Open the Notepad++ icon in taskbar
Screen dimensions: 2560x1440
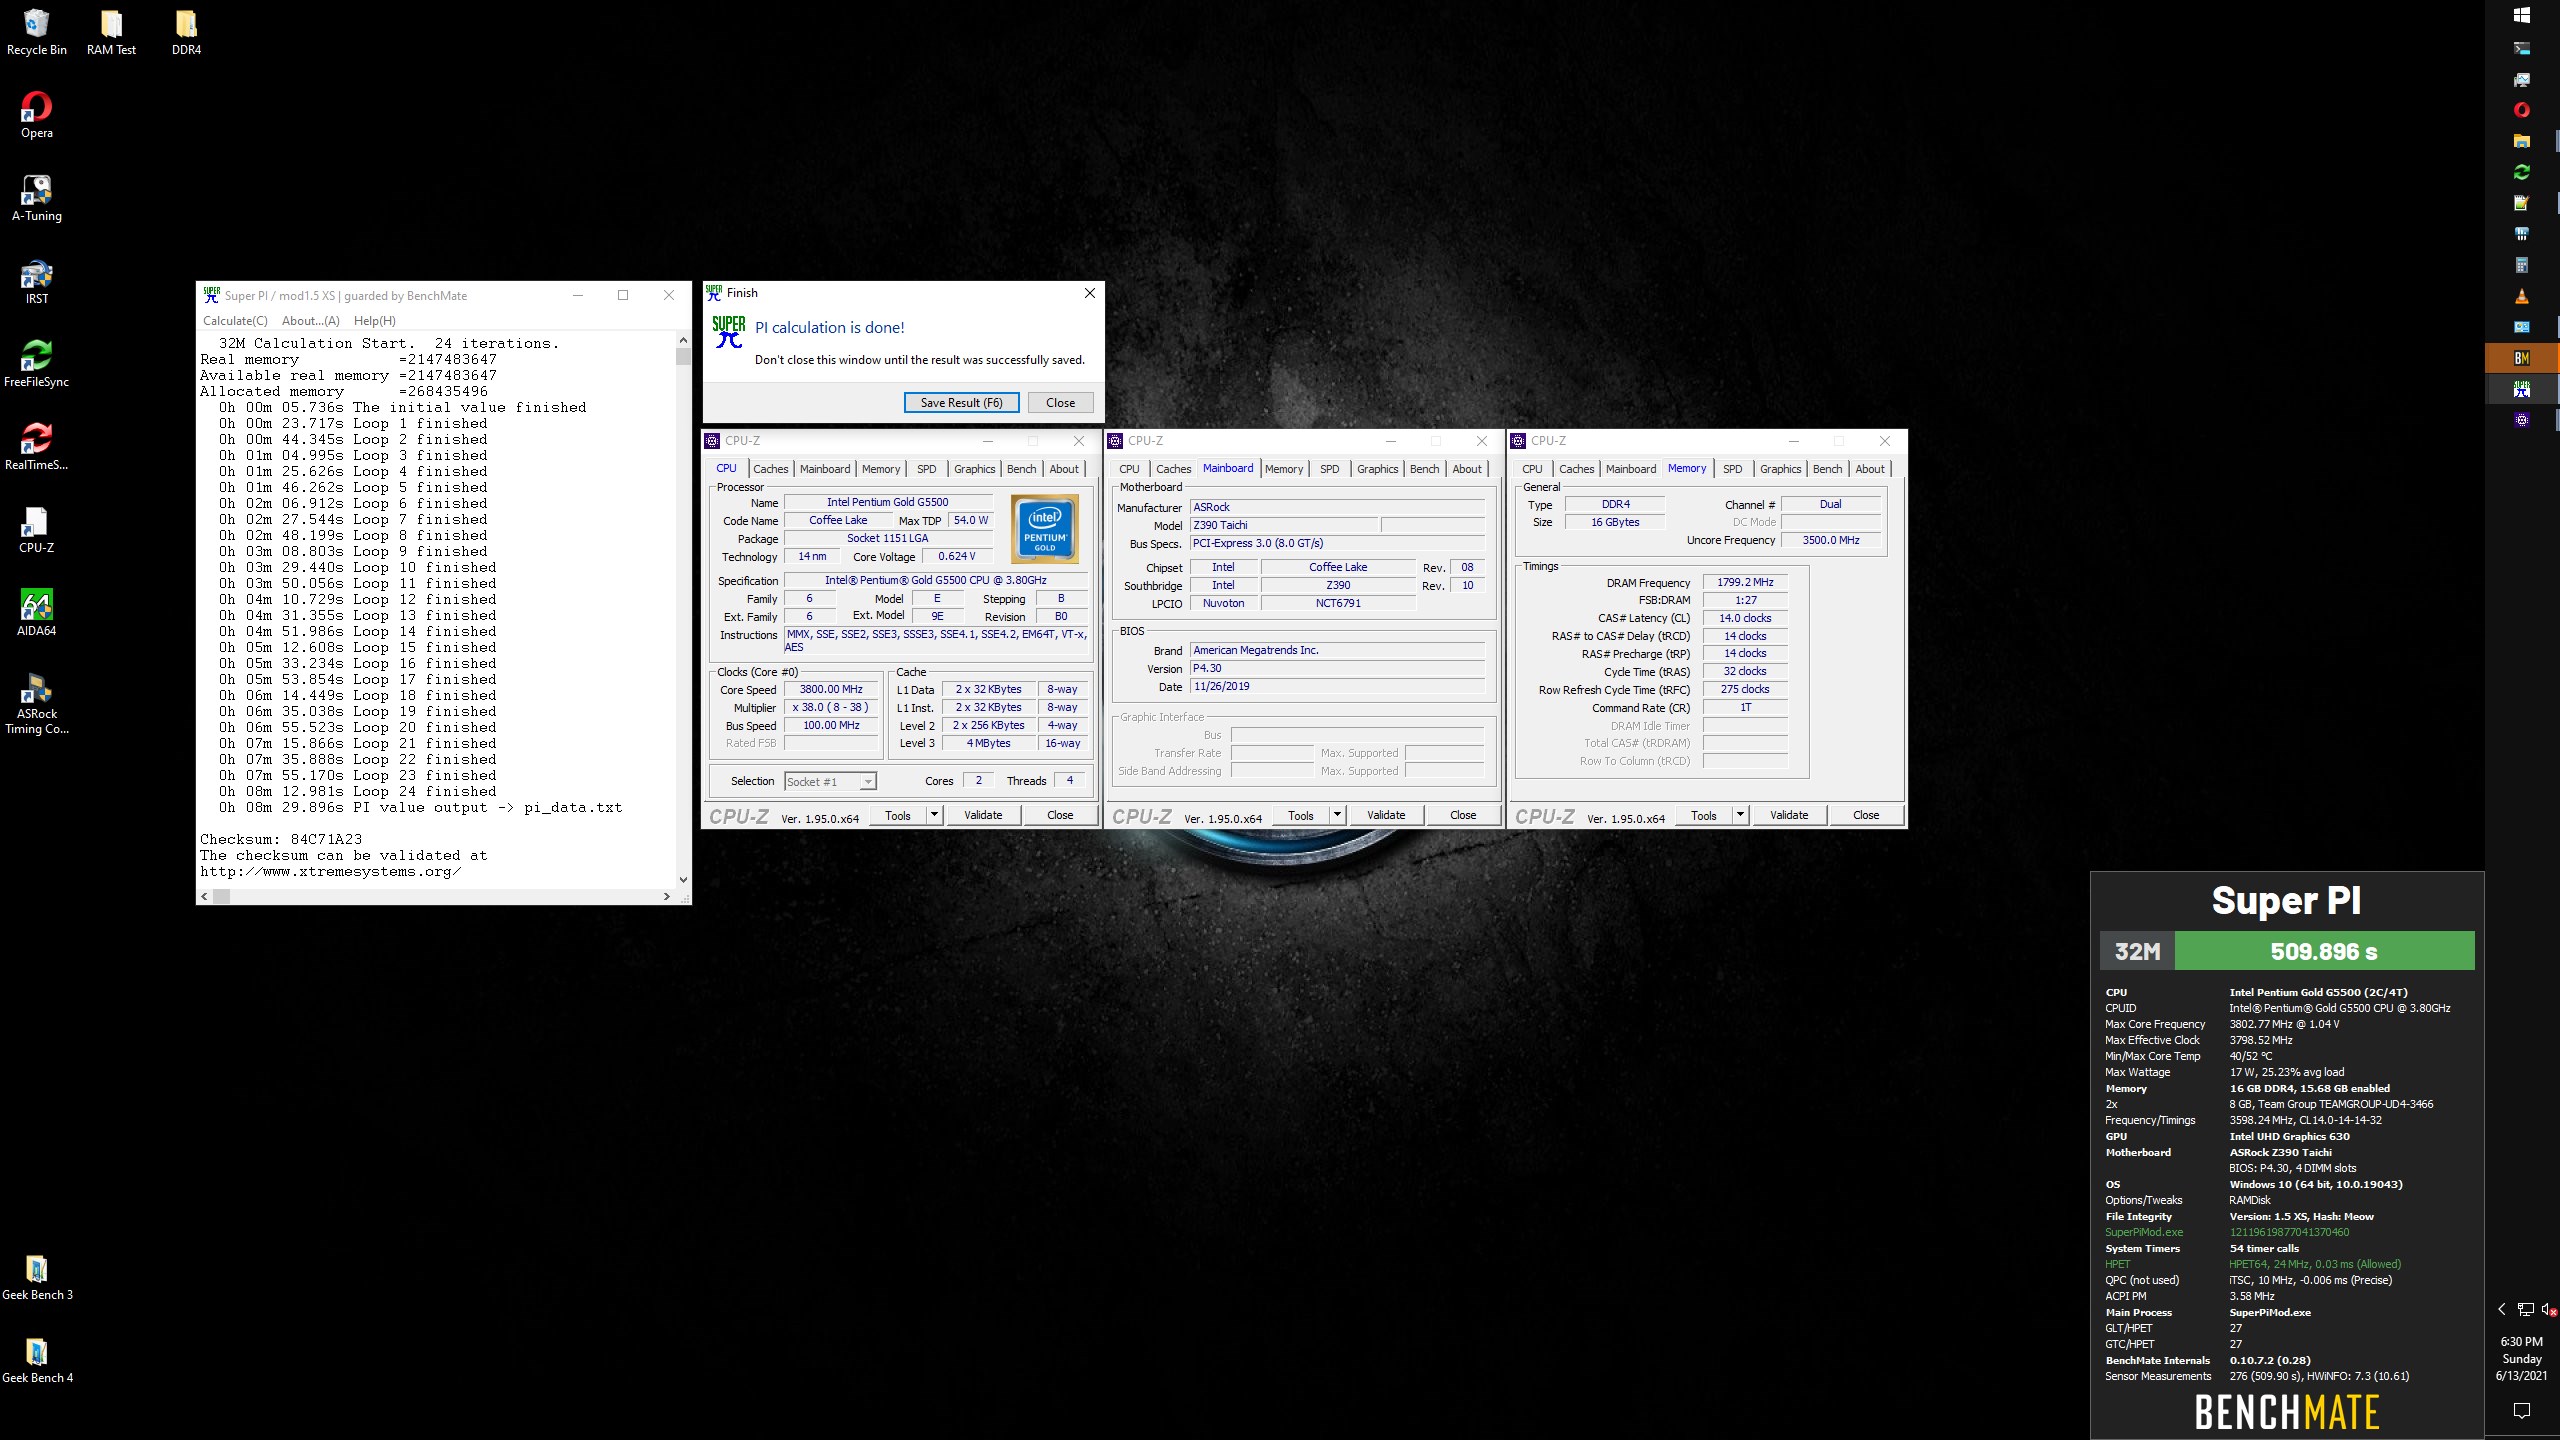(x=2521, y=203)
